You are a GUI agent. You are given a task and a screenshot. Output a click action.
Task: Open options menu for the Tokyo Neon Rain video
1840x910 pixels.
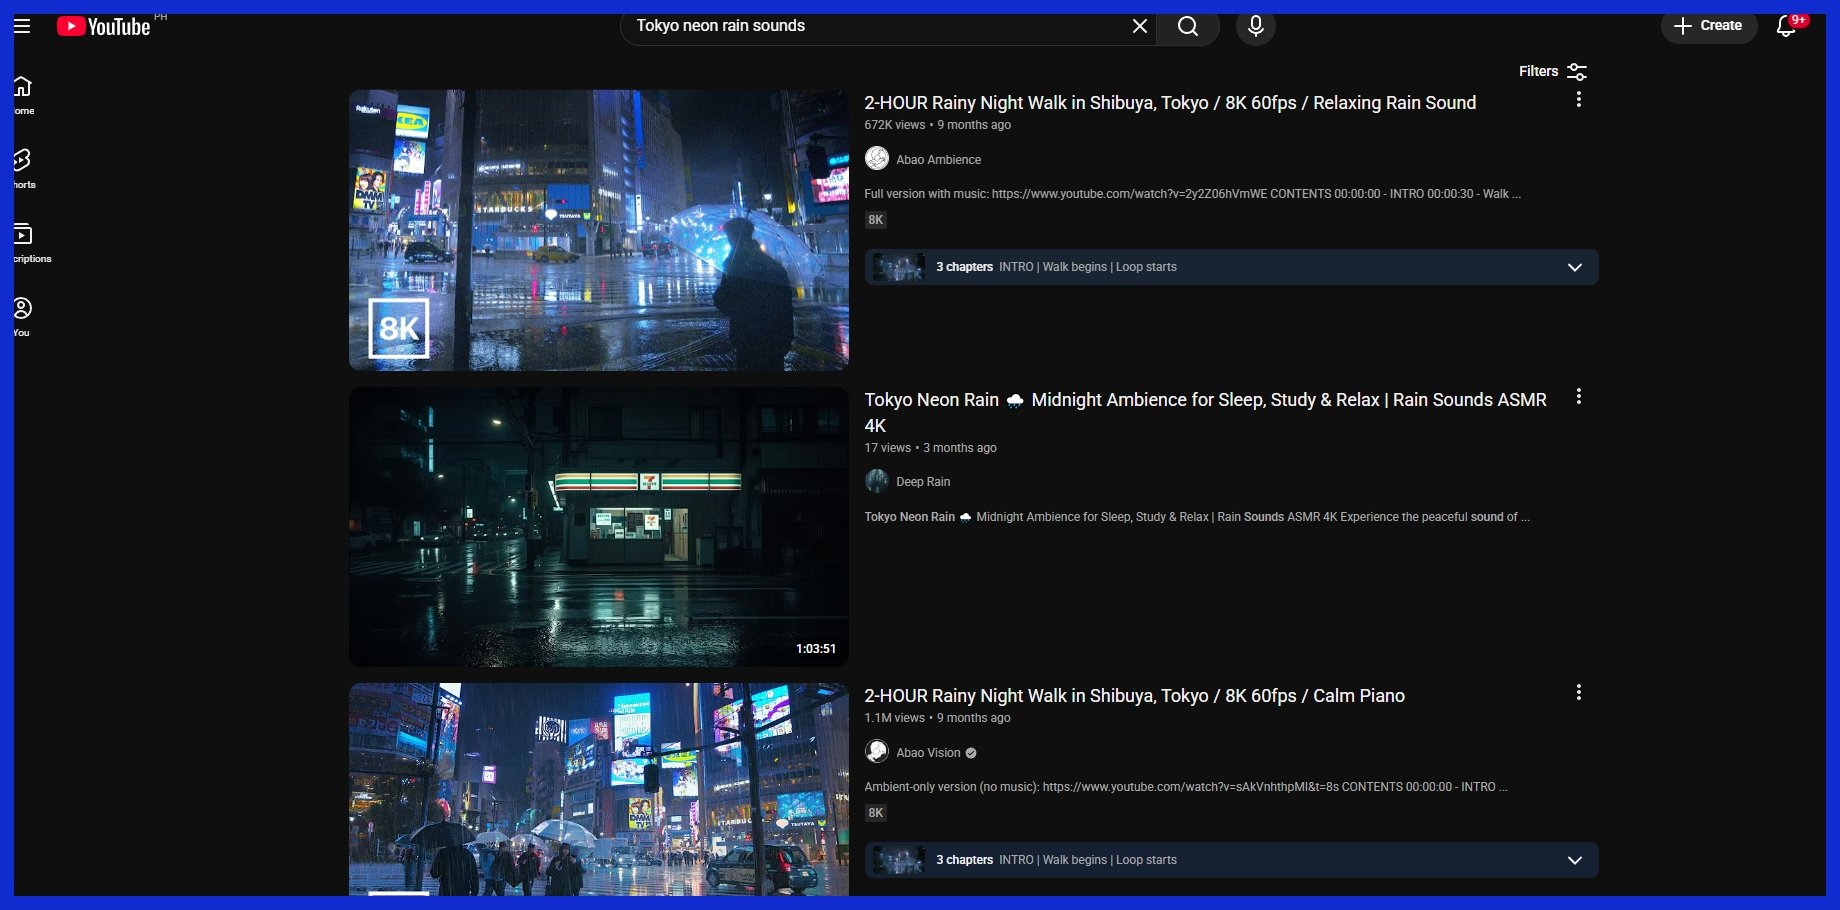coord(1579,396)
